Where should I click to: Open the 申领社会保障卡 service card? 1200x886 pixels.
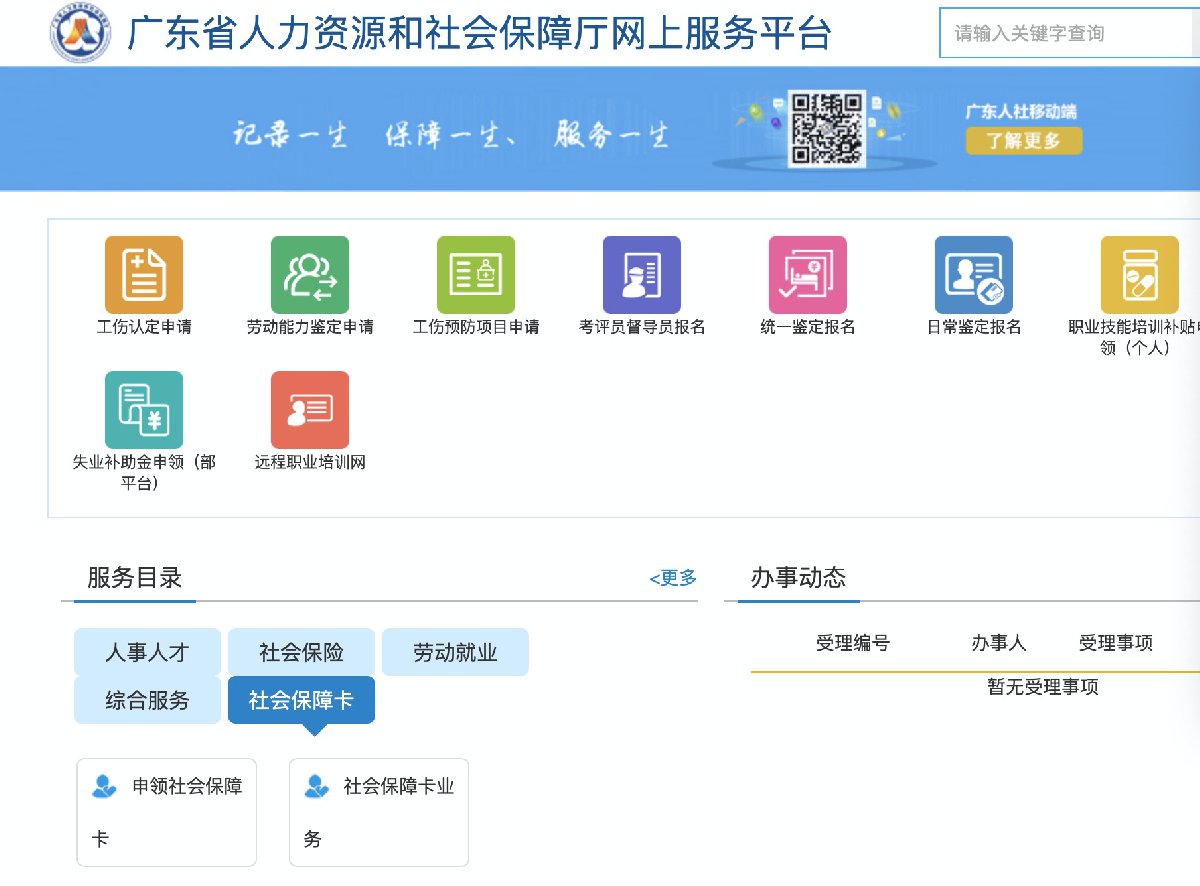pos(167,812)
